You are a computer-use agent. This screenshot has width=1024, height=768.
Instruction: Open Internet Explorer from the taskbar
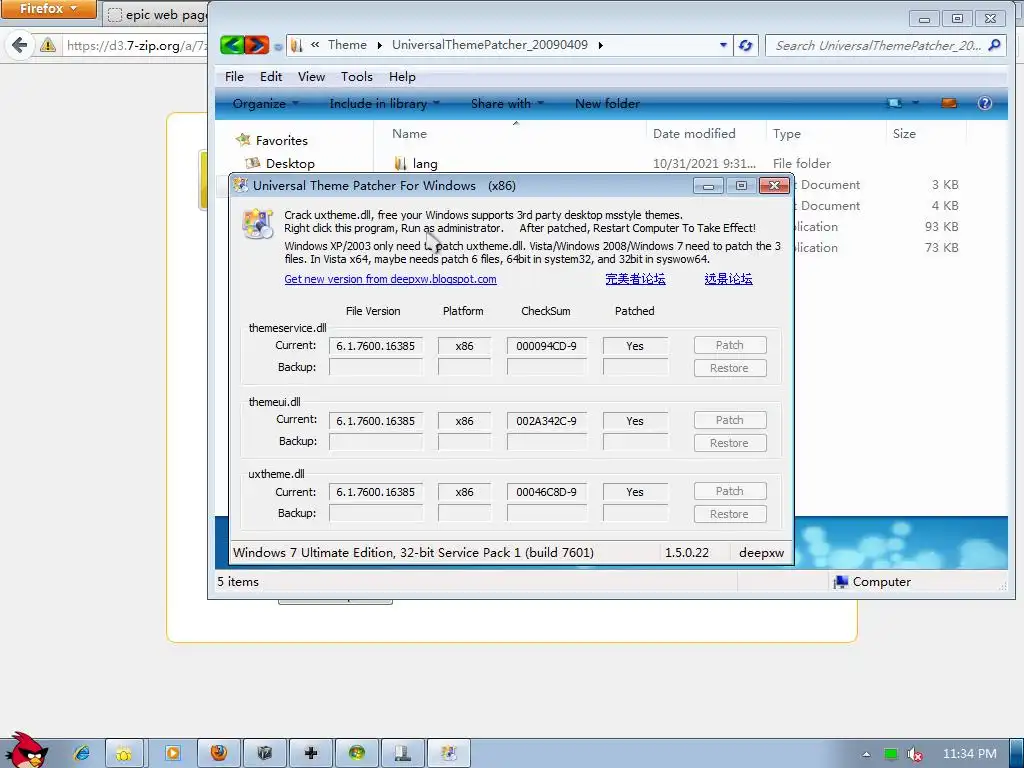coord(82,753)
